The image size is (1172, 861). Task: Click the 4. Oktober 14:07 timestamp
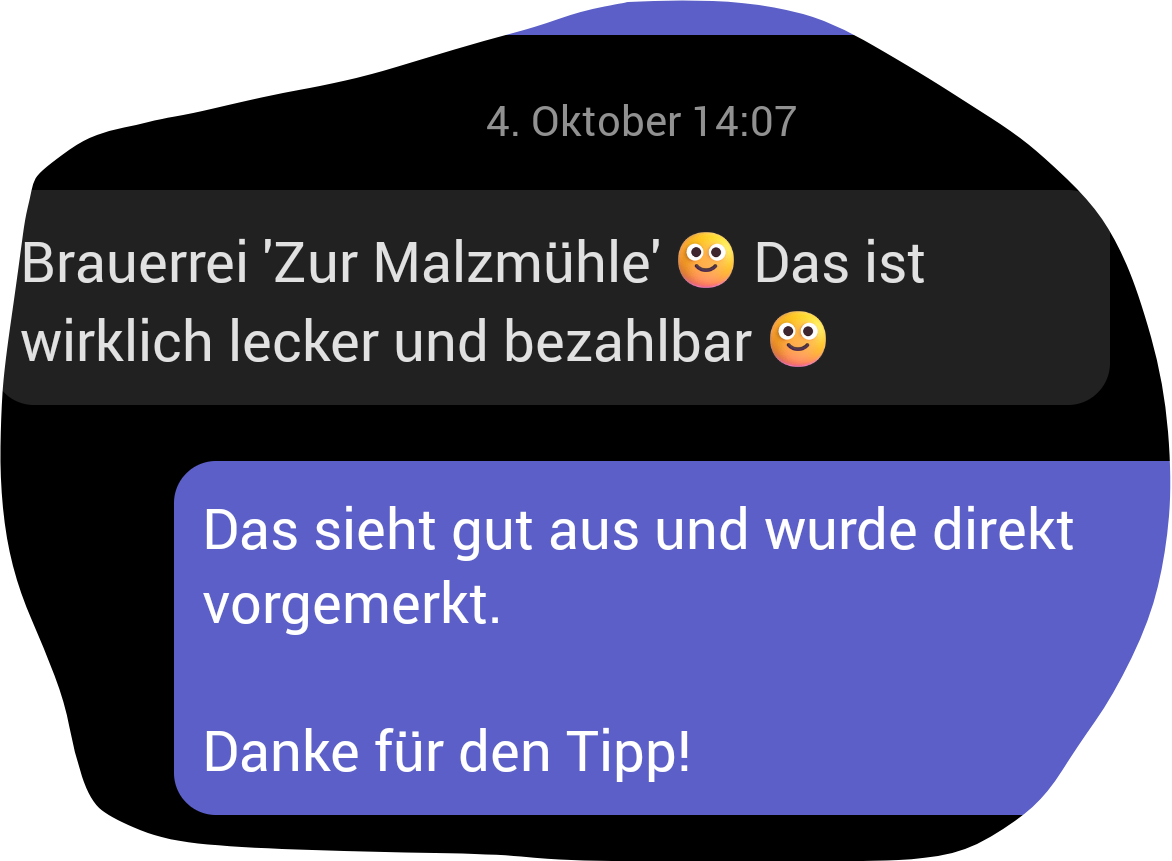tap(641, 122)
